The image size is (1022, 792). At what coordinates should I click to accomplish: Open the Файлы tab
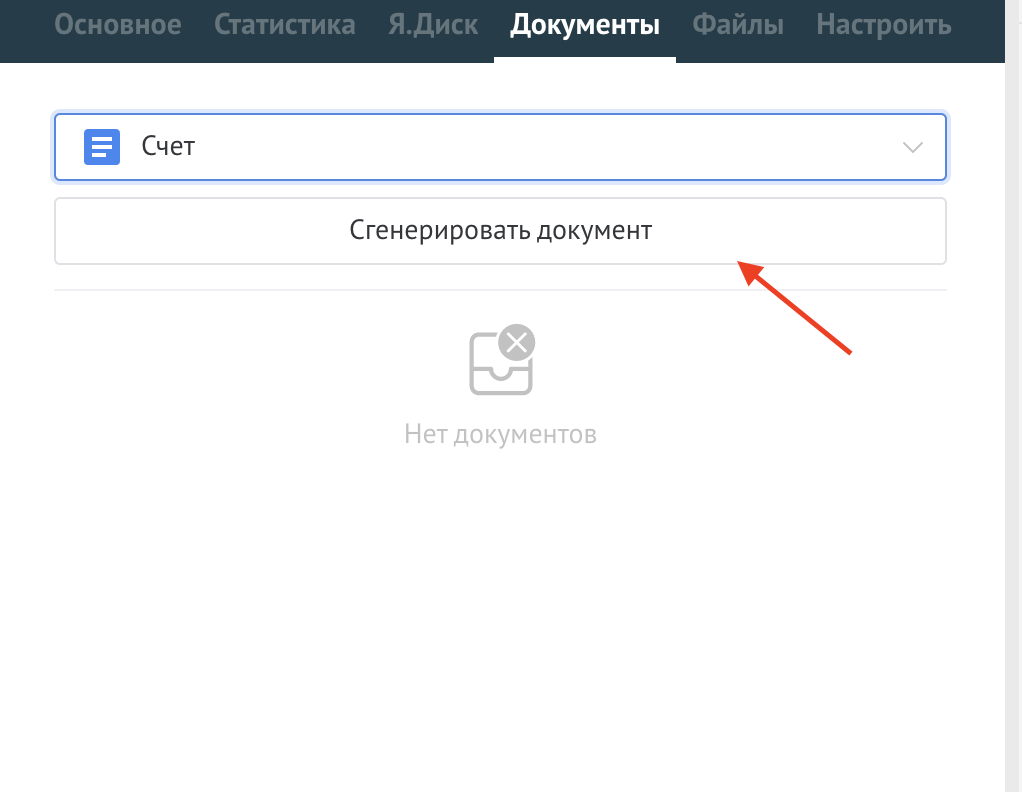click(x=738, y=25)
